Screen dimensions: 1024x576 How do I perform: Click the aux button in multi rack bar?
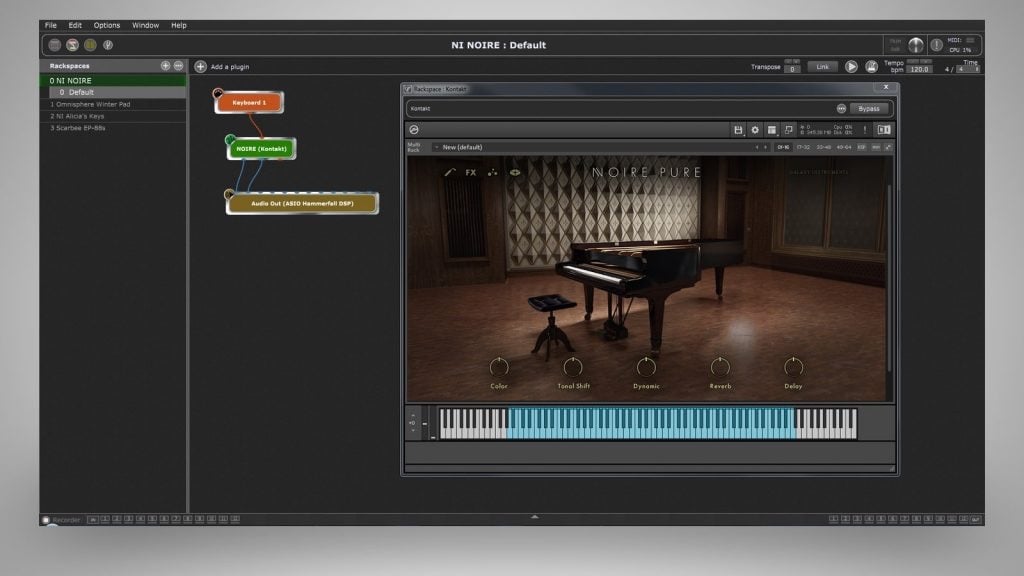(876, 148)
